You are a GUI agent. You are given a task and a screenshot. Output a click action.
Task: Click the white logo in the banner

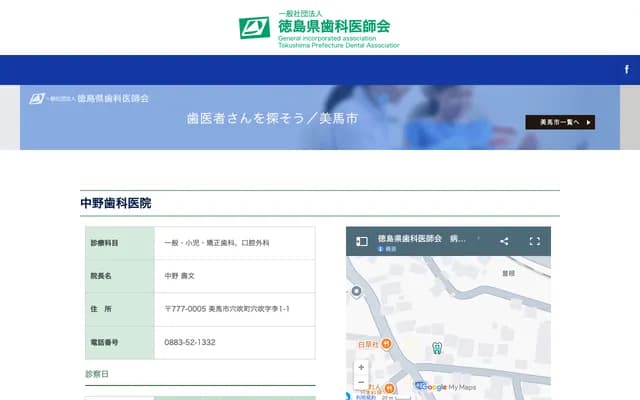click(x=89, y=98)
